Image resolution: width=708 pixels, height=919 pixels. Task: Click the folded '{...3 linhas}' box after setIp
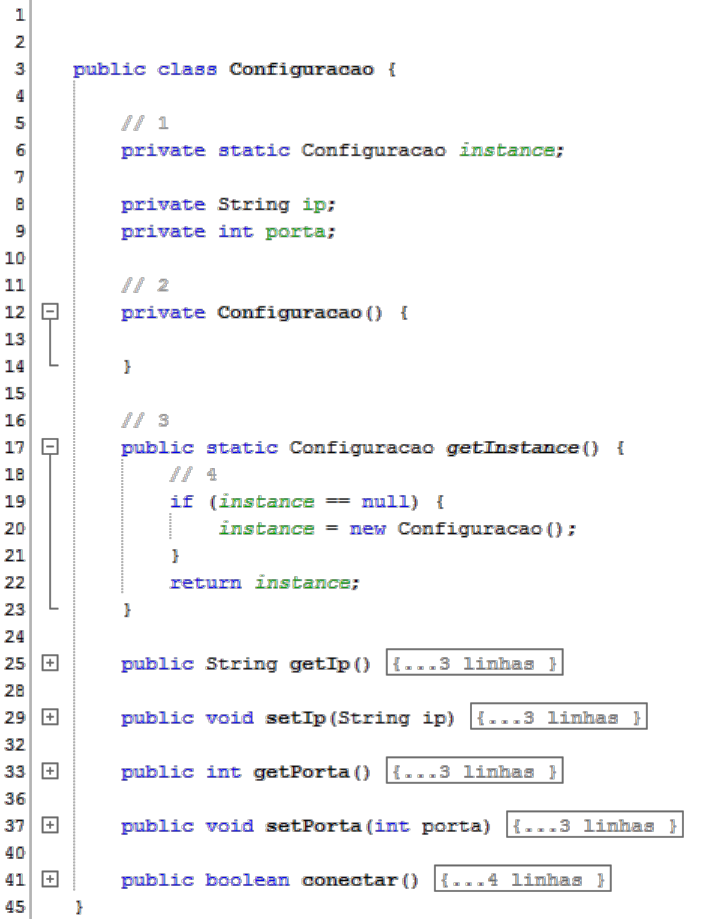click(559, 718)
